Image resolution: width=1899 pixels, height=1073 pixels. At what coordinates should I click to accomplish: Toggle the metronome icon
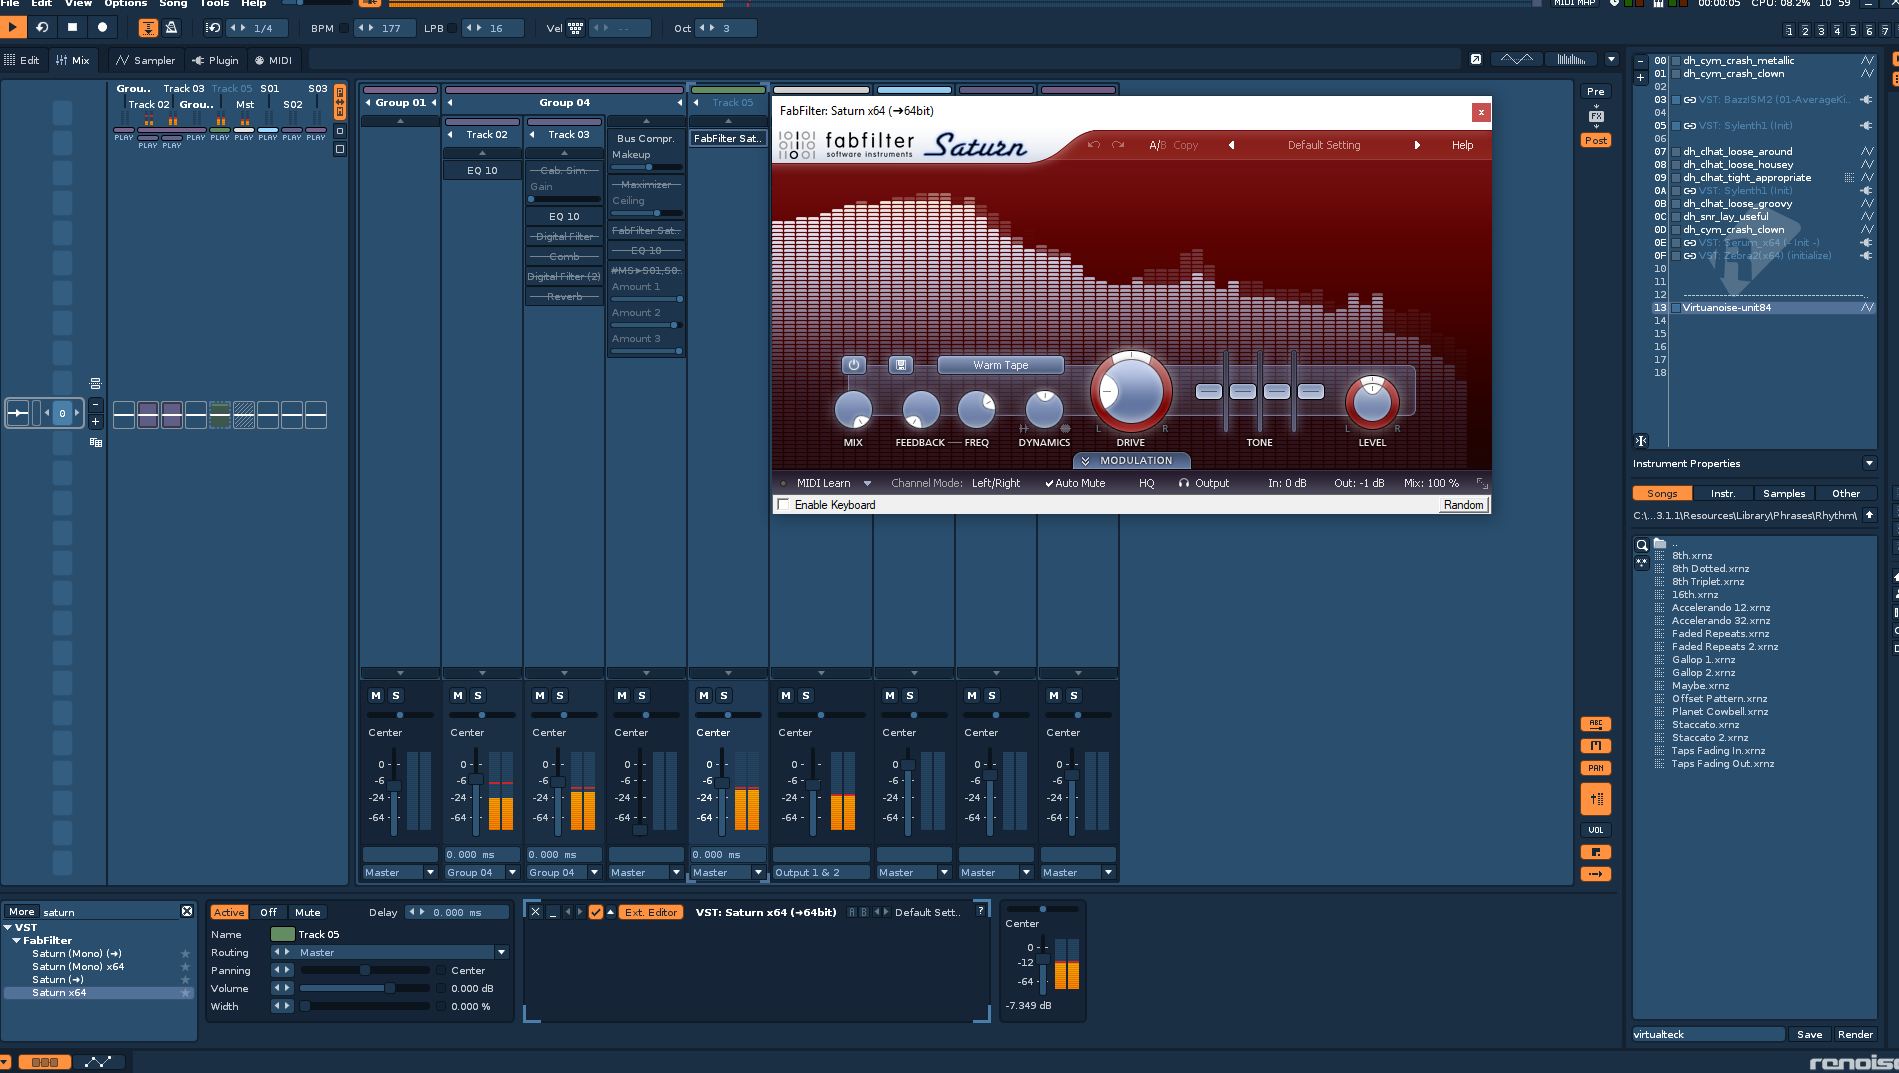pyautogui.click(x=171, y=28)
